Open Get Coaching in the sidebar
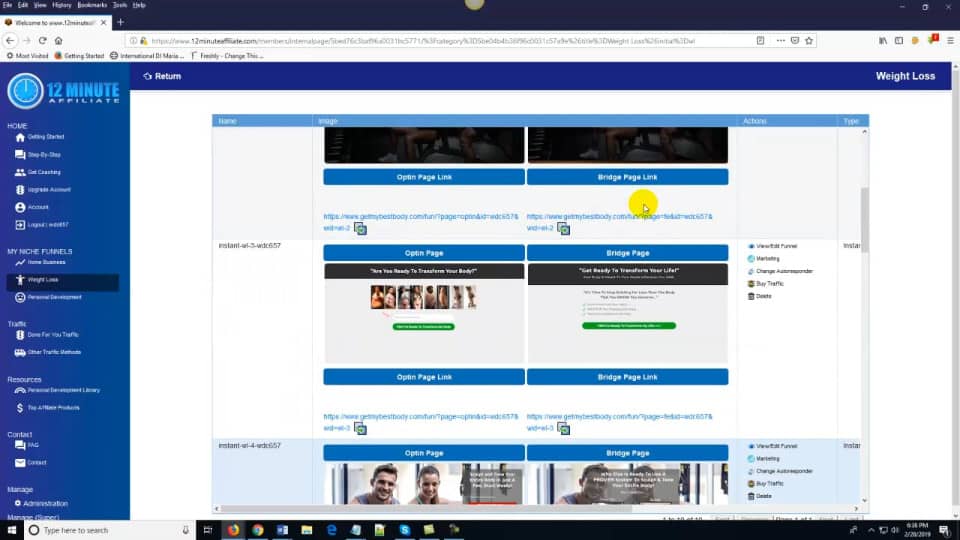Screen dimensions: 960x540 click(38, 173)
